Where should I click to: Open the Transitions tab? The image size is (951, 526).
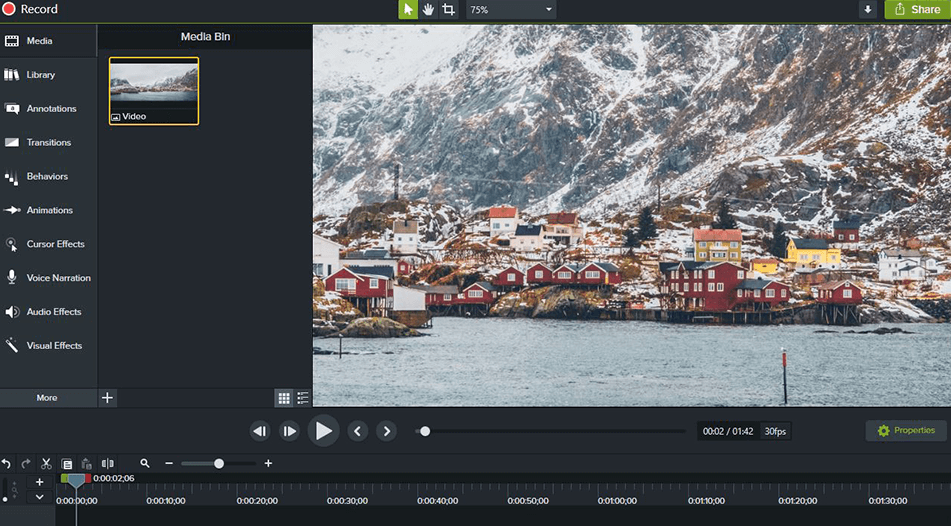point(48,143)
